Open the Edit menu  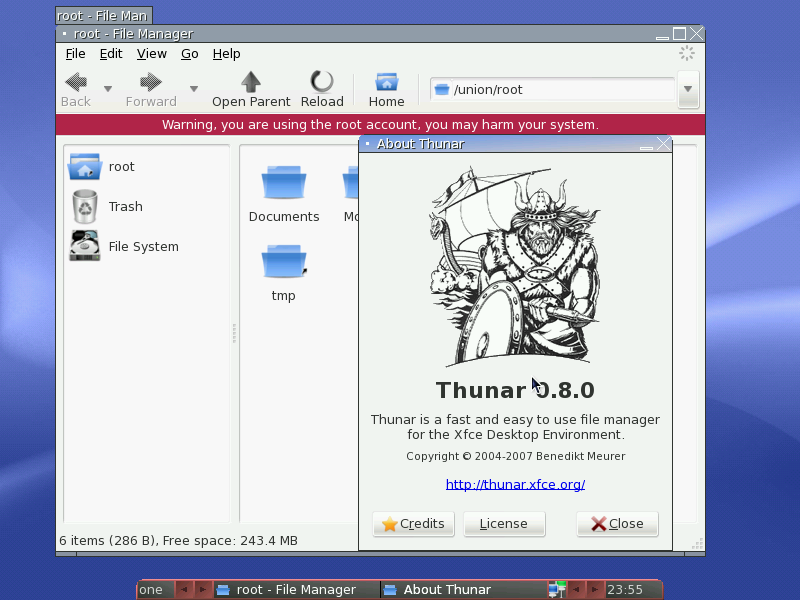coord(111,54)
